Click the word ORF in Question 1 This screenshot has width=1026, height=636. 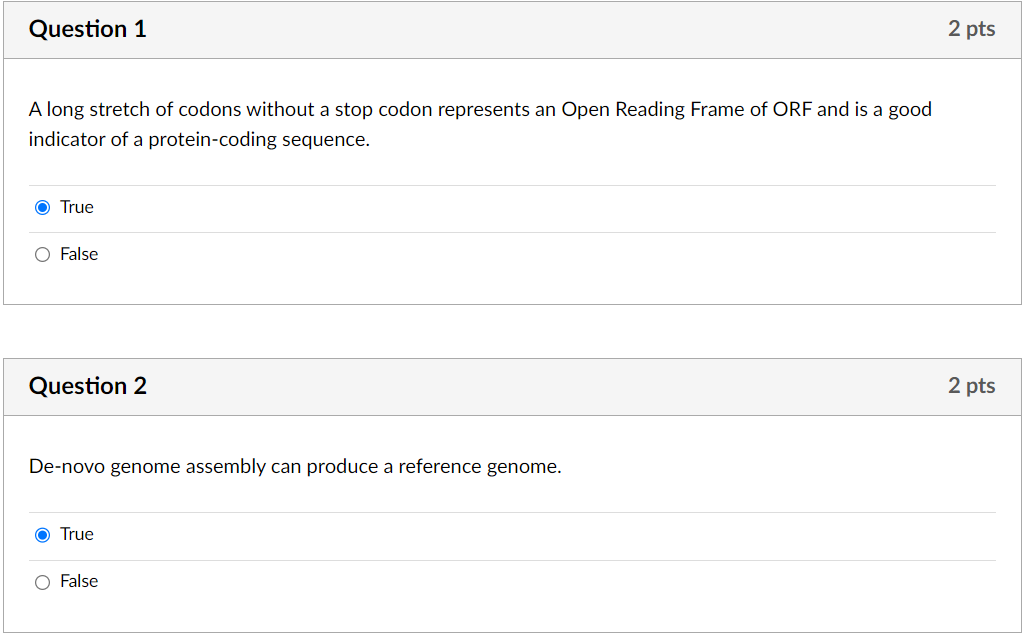tap(792, 109)
